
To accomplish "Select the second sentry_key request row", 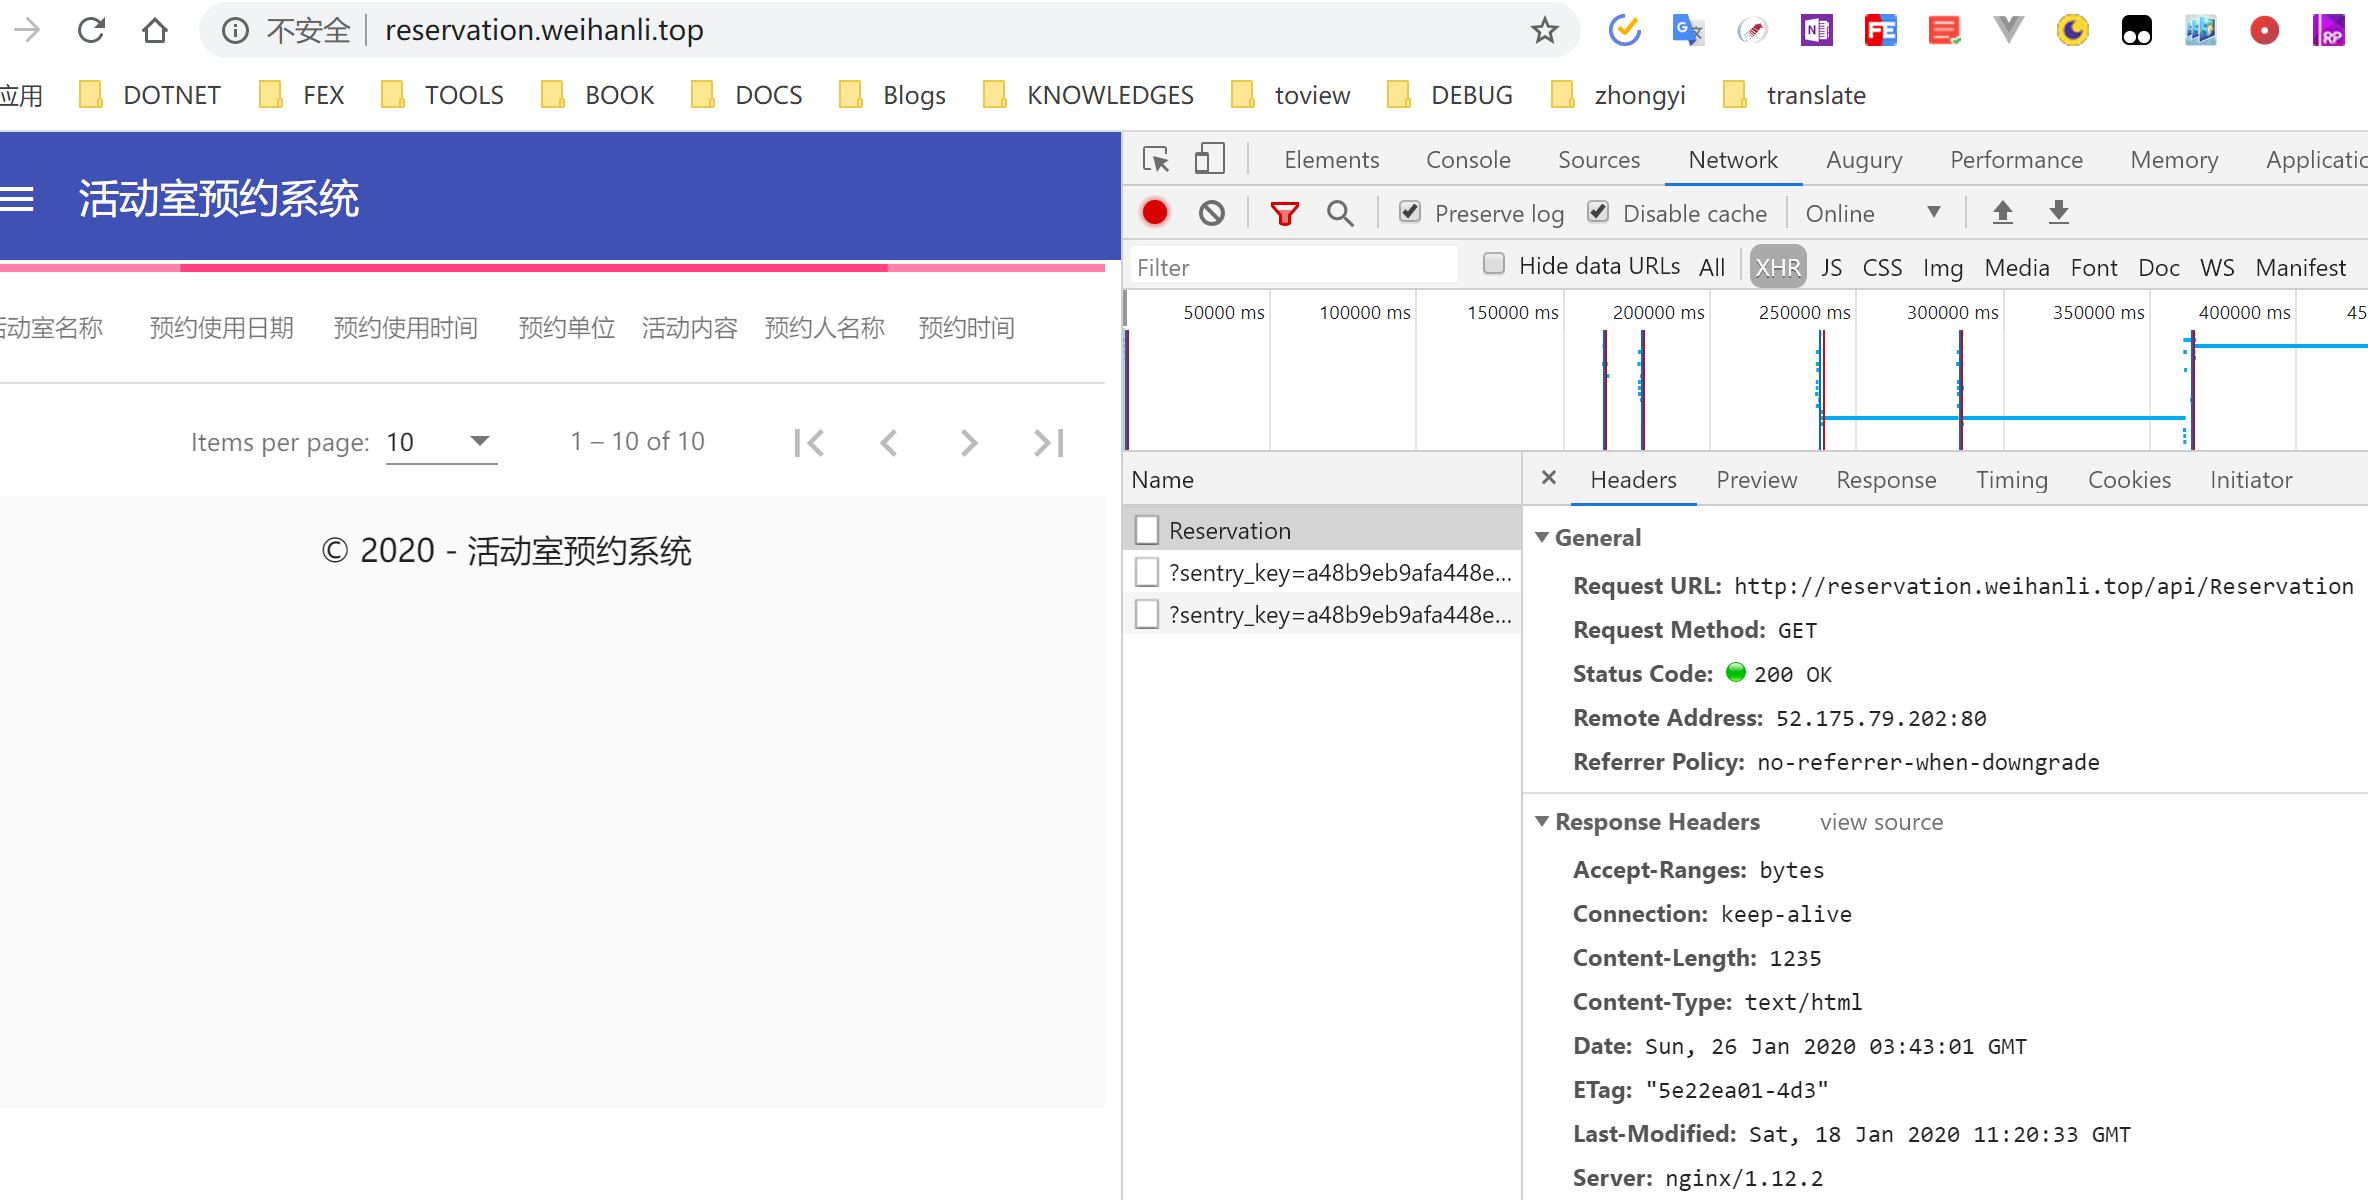I will click(1322, 614).
